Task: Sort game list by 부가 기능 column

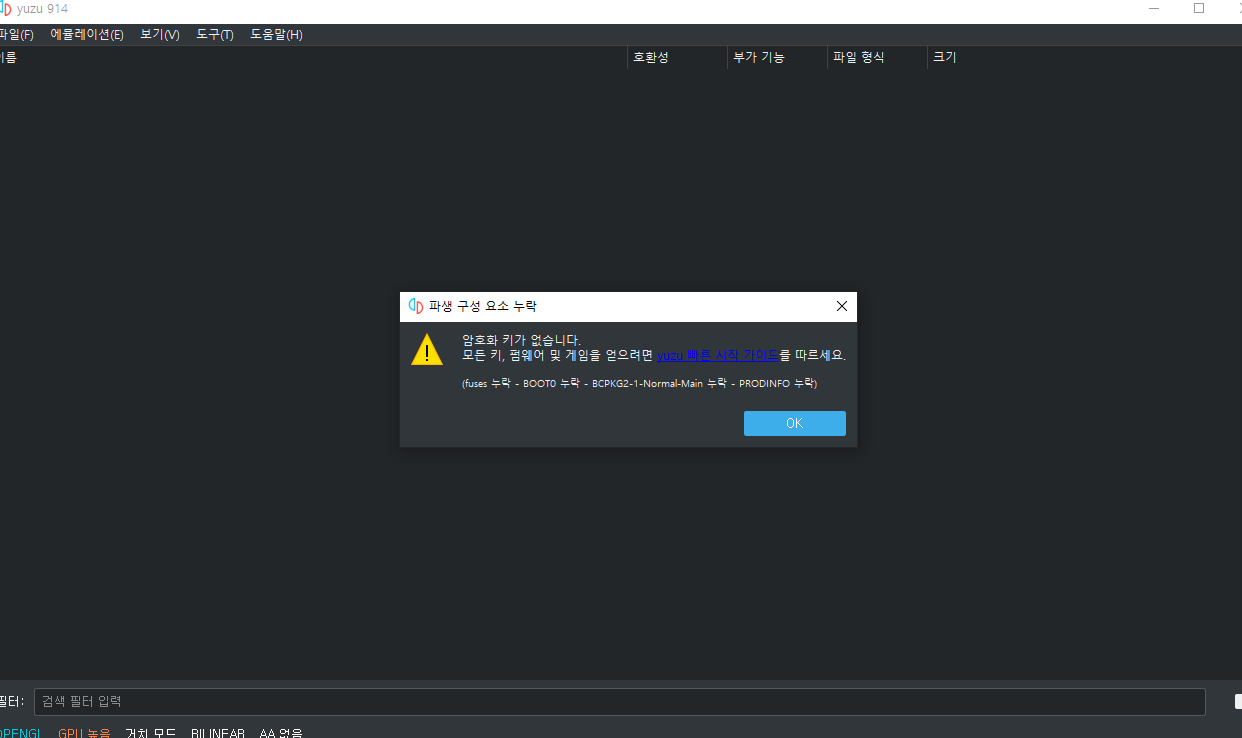Action: 777,57
